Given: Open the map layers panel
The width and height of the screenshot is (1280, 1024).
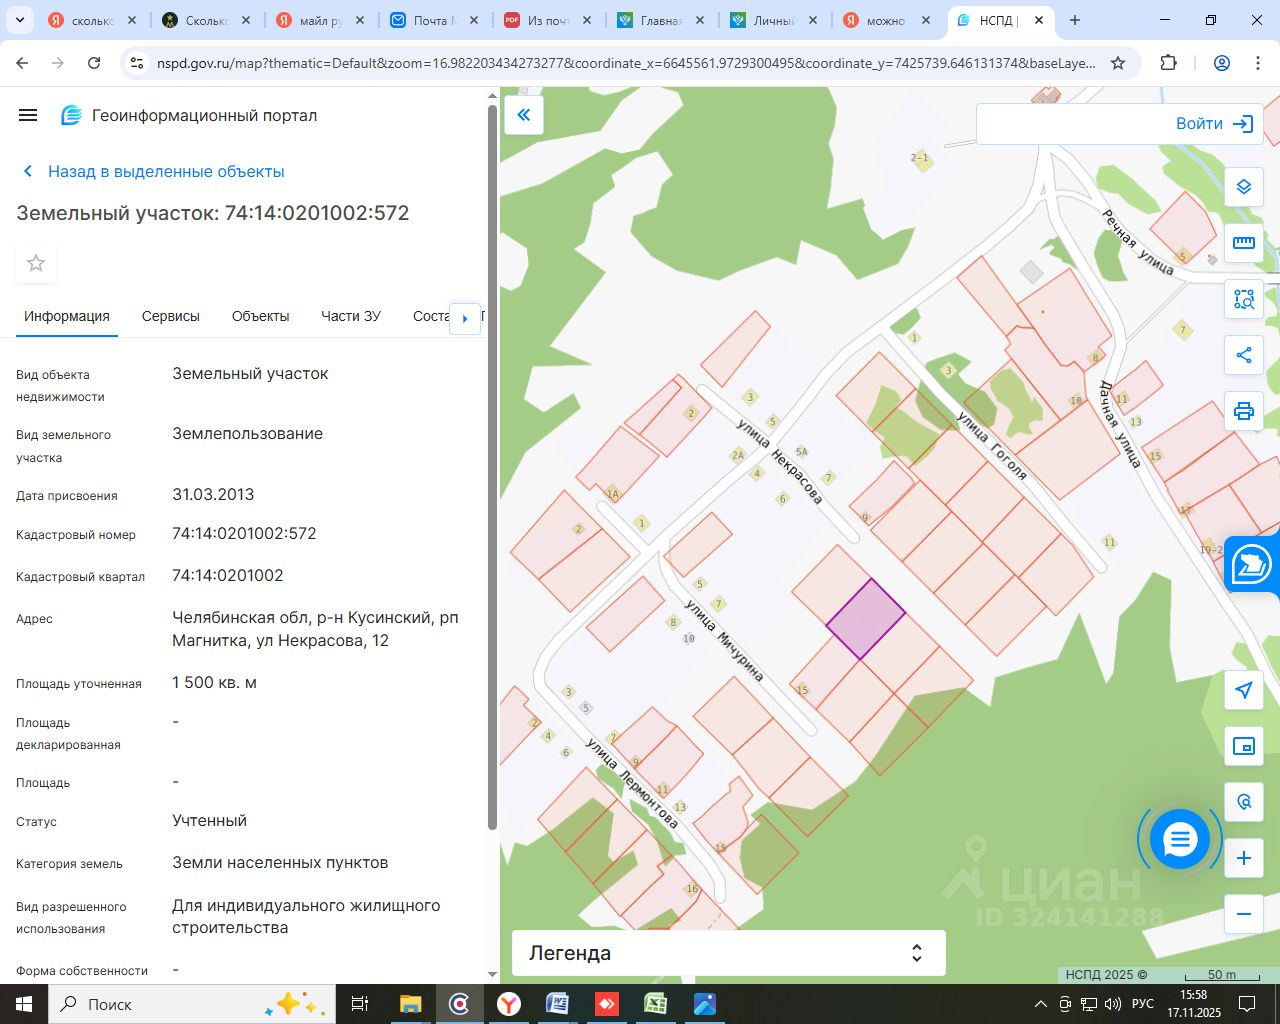Looking at the screenshot, I should (1243, 187).
